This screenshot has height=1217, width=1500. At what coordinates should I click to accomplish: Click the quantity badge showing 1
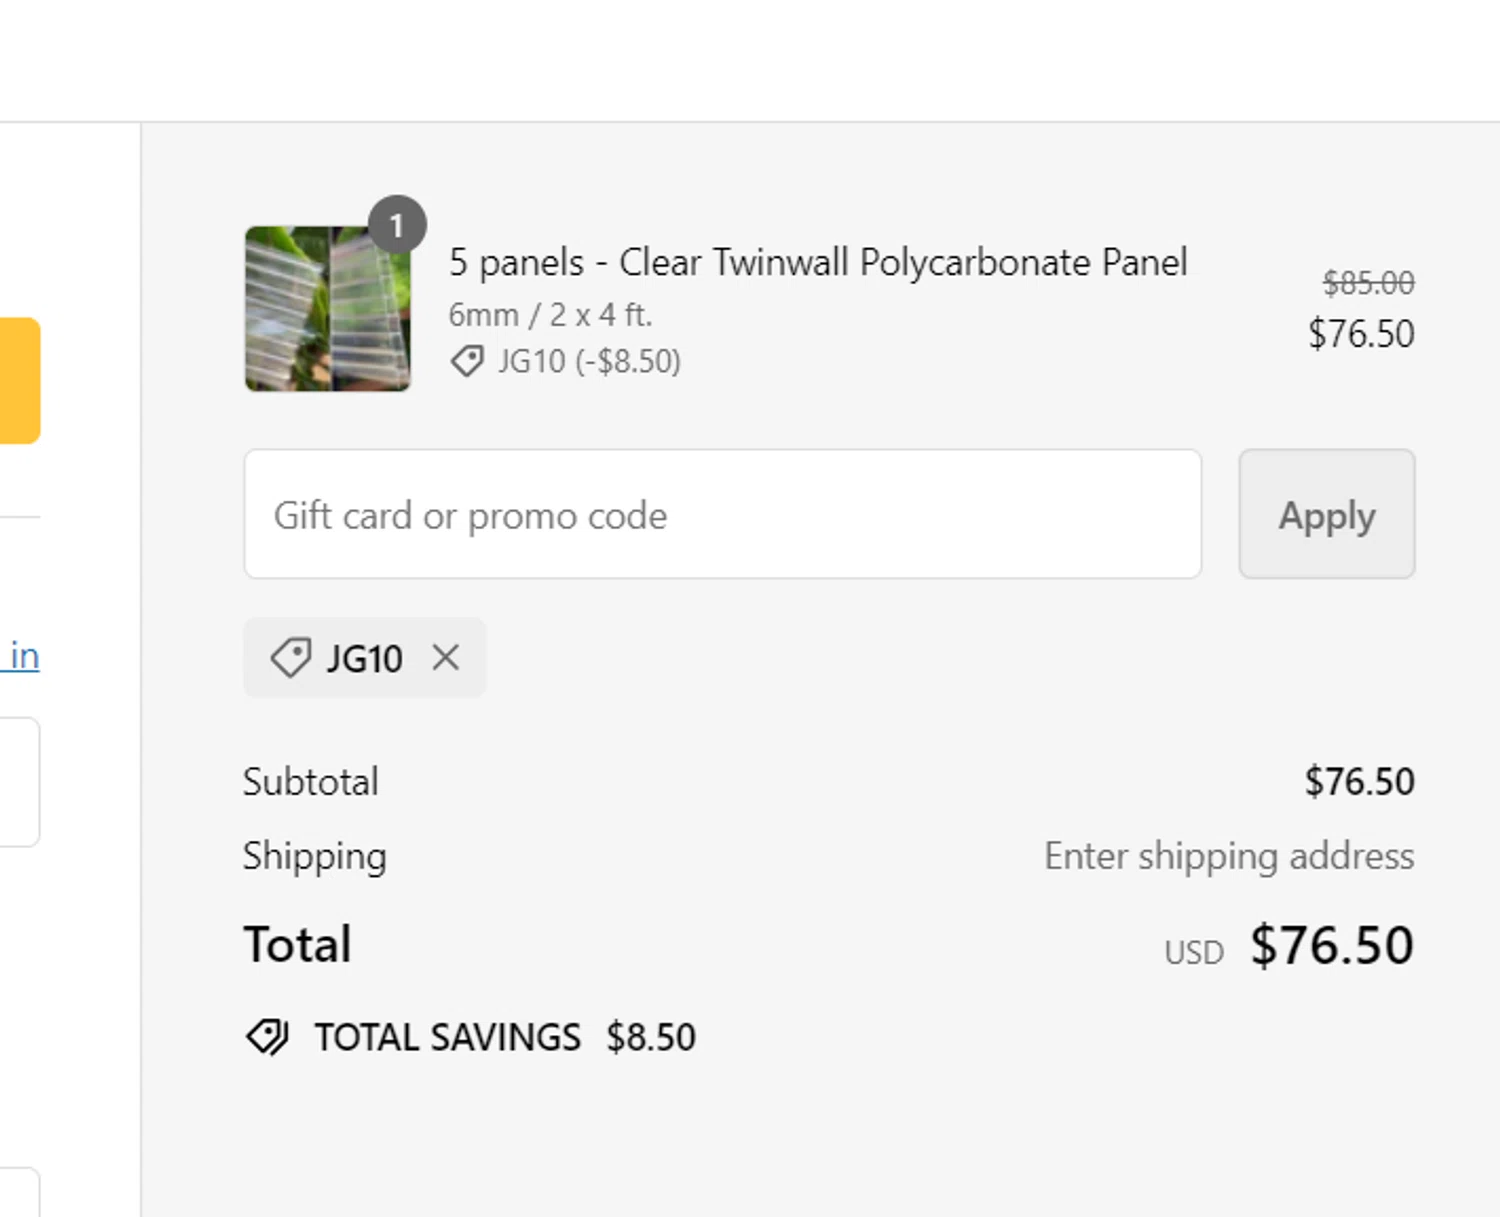click(397, 225)
